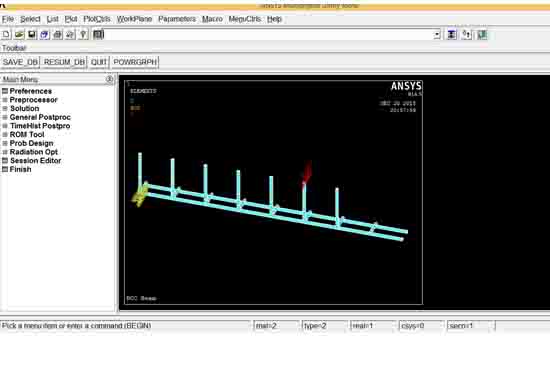Open the WorkPlane menu

point(134,19)
